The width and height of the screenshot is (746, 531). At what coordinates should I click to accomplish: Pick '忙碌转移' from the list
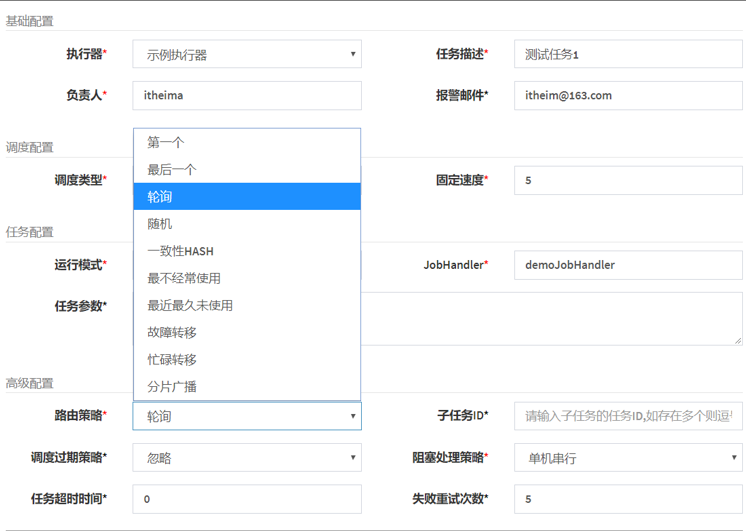[x=246, y=359]
